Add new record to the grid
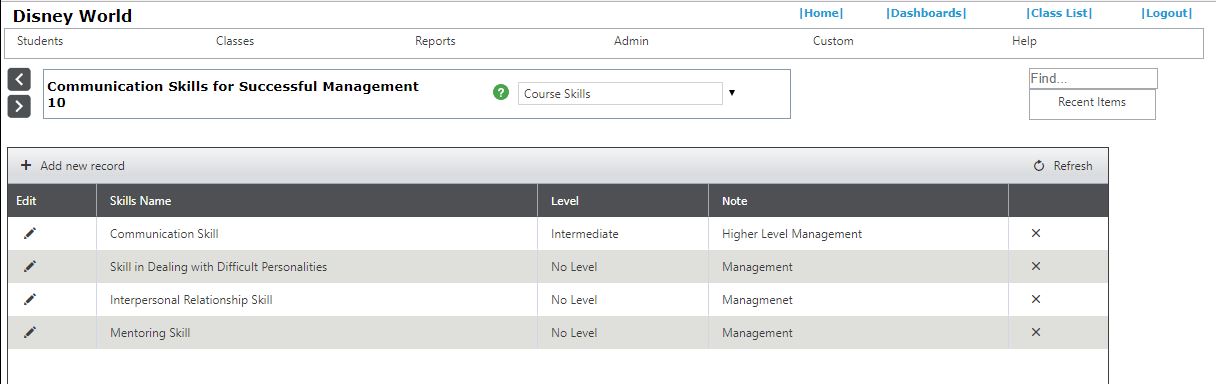 pyautogui.click(x=72, y=166)
